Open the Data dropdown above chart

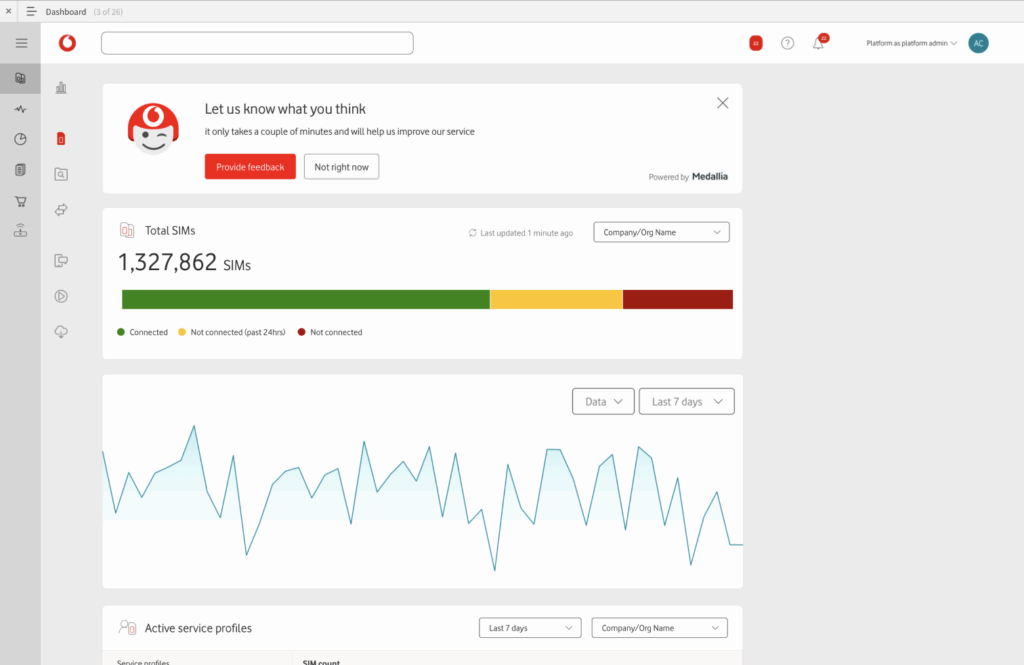(603, 401)
